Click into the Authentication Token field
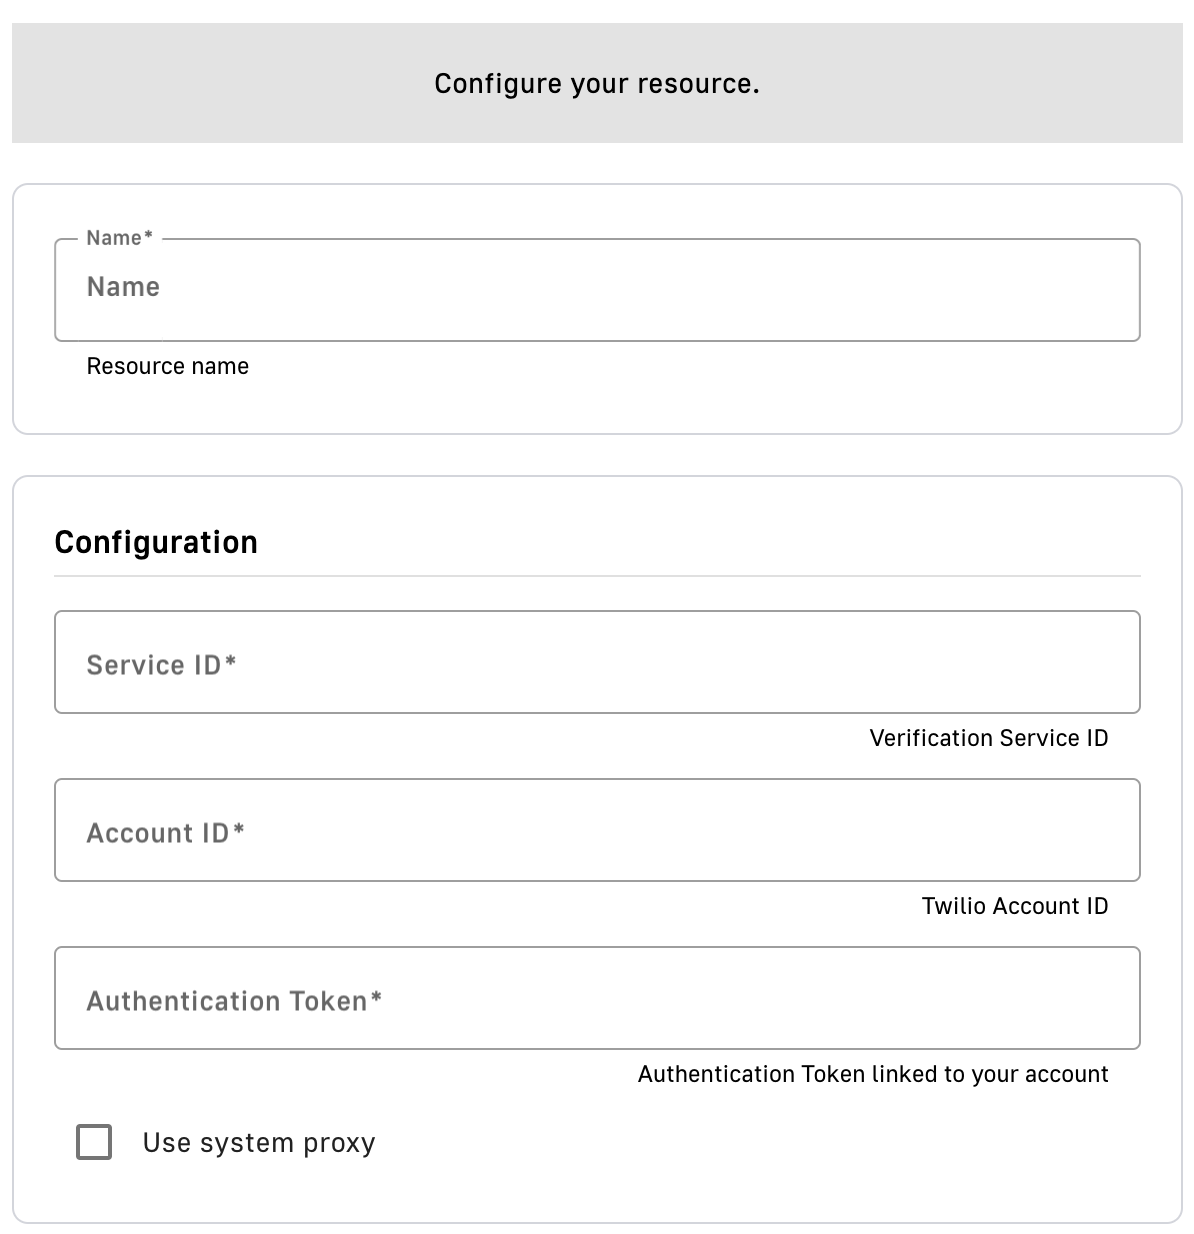This screenshot has height=1234, width=1194. (597, 998)
